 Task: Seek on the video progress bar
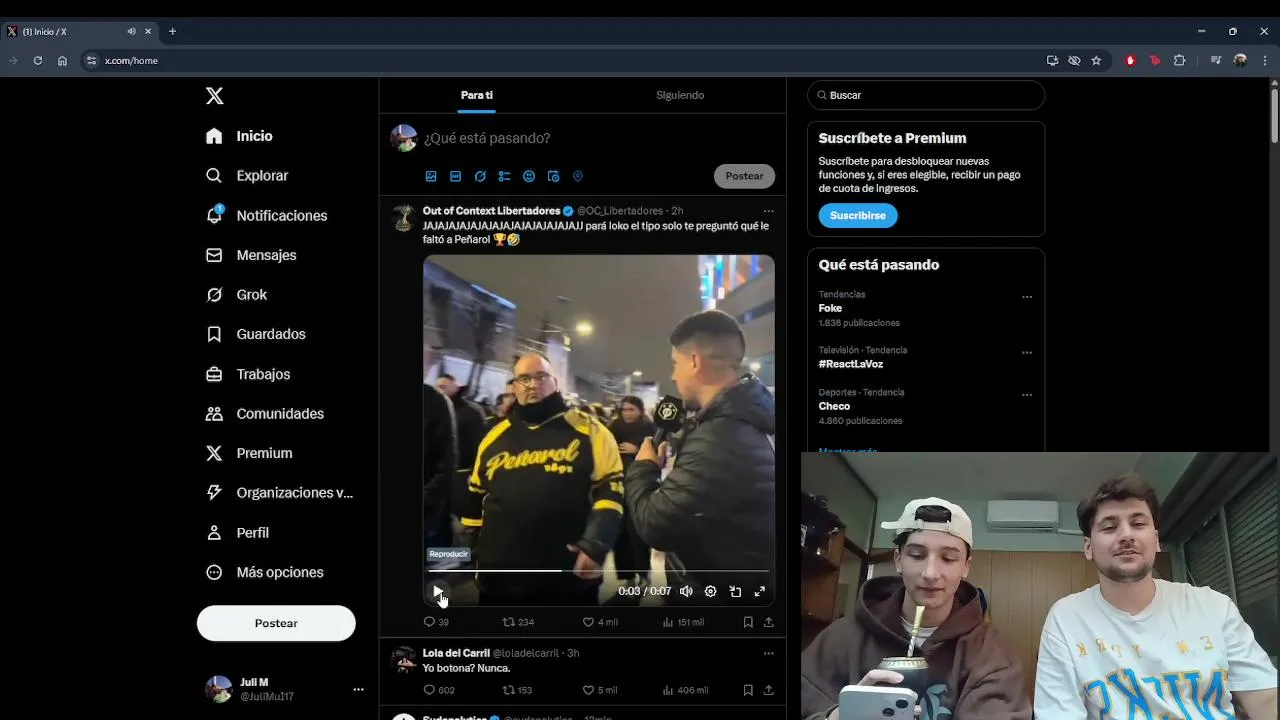click(x=598, y=571)
